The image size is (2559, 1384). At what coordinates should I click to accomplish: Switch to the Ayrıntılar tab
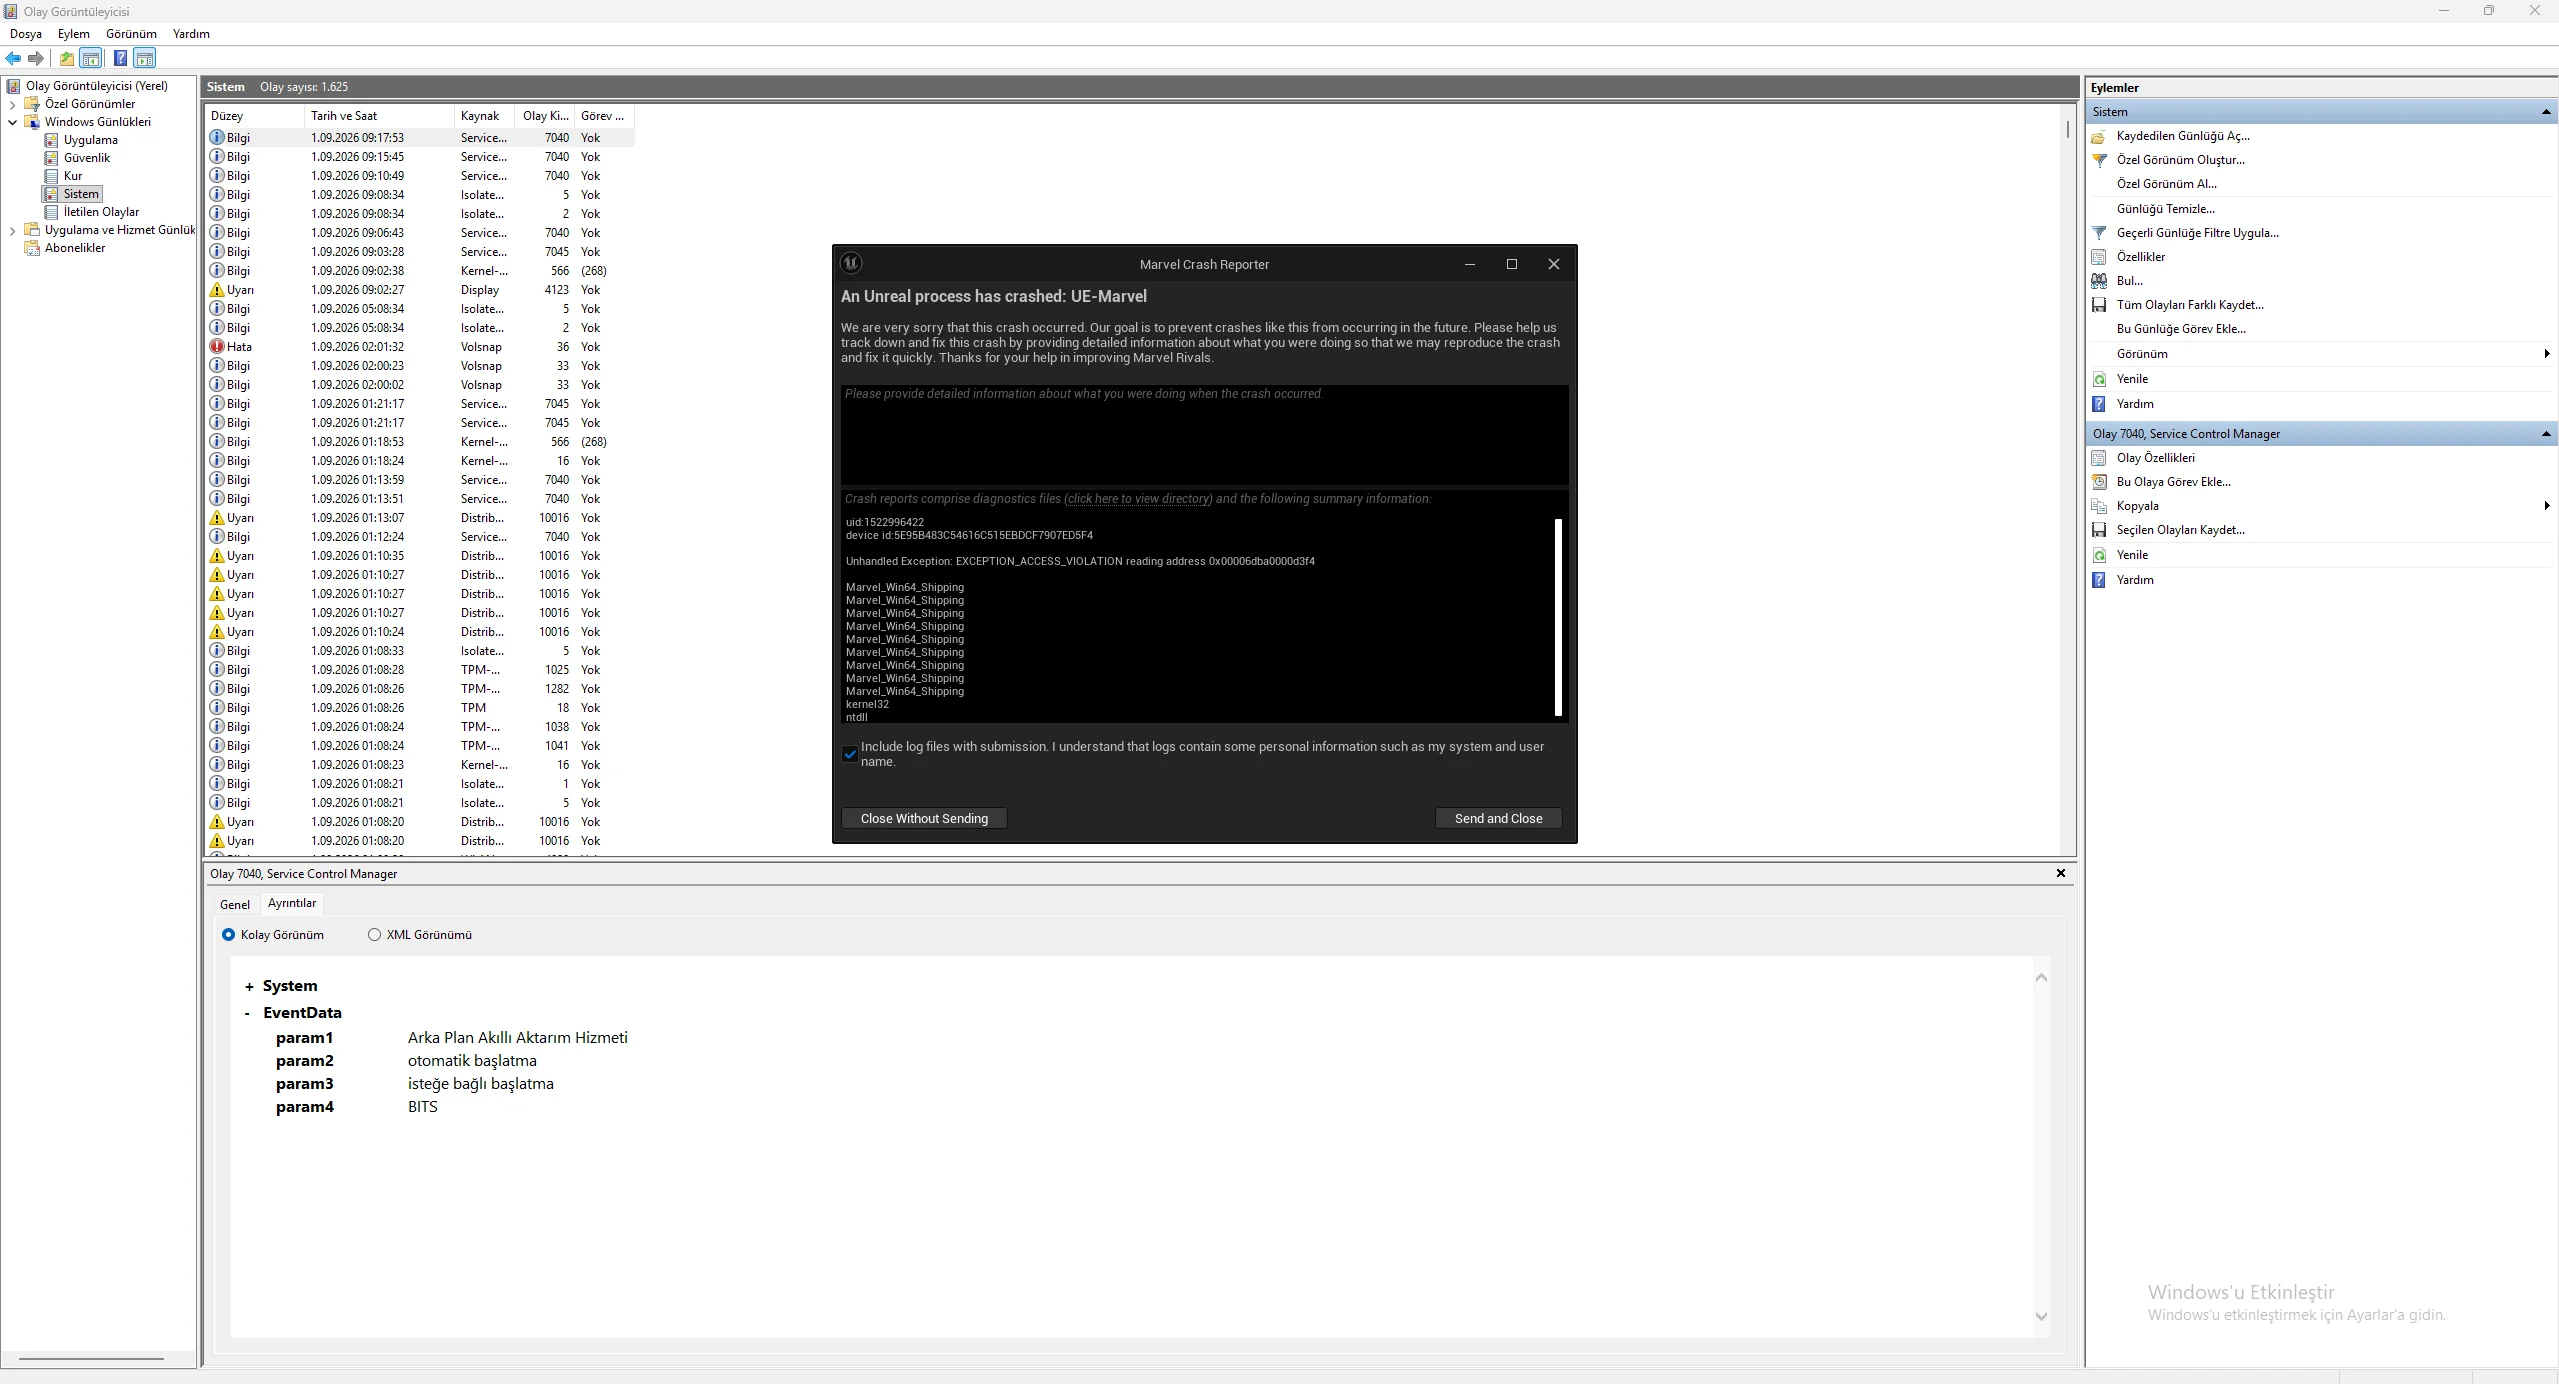click(x=292, y=903)
